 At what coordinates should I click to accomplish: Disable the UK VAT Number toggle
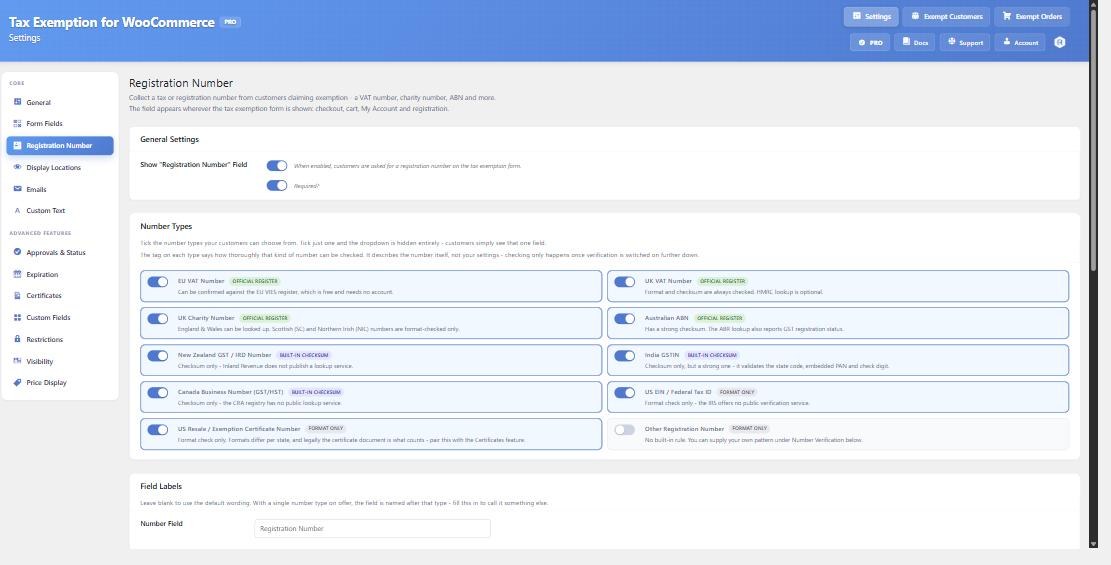(624, 281)
